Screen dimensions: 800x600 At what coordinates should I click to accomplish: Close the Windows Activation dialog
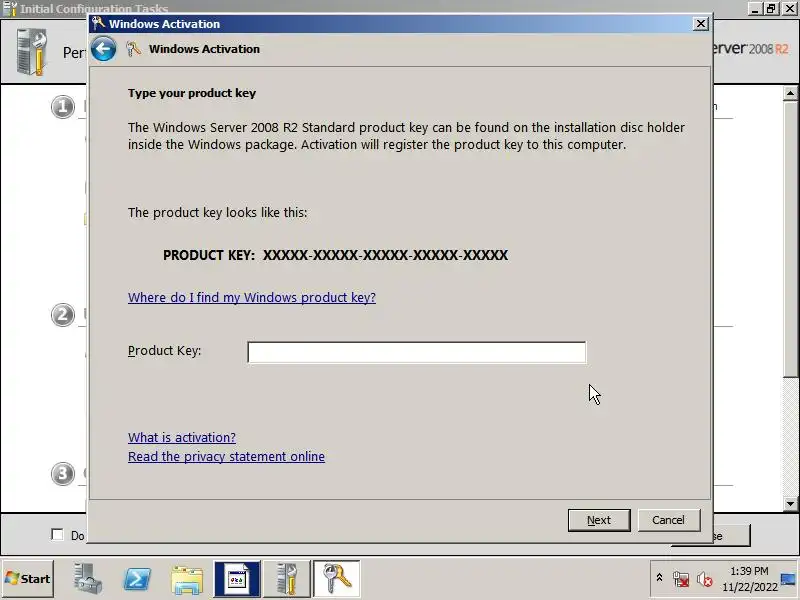pos(701,23)
